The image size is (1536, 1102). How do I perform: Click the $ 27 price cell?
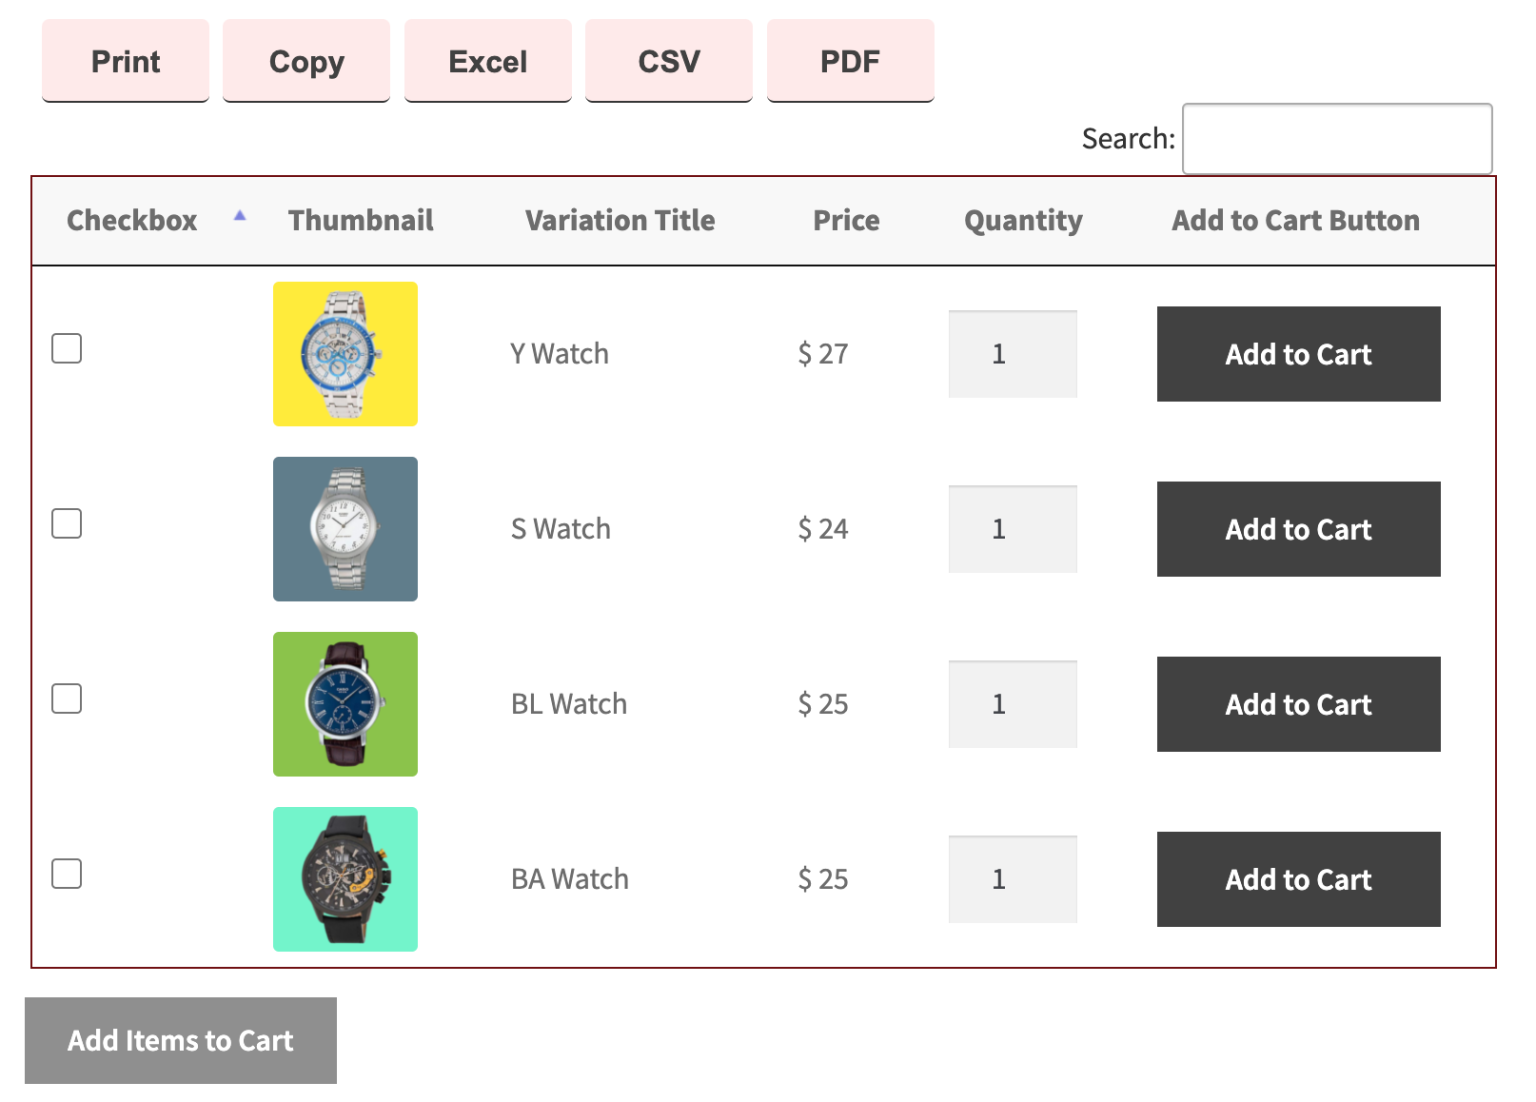(823, 354)
